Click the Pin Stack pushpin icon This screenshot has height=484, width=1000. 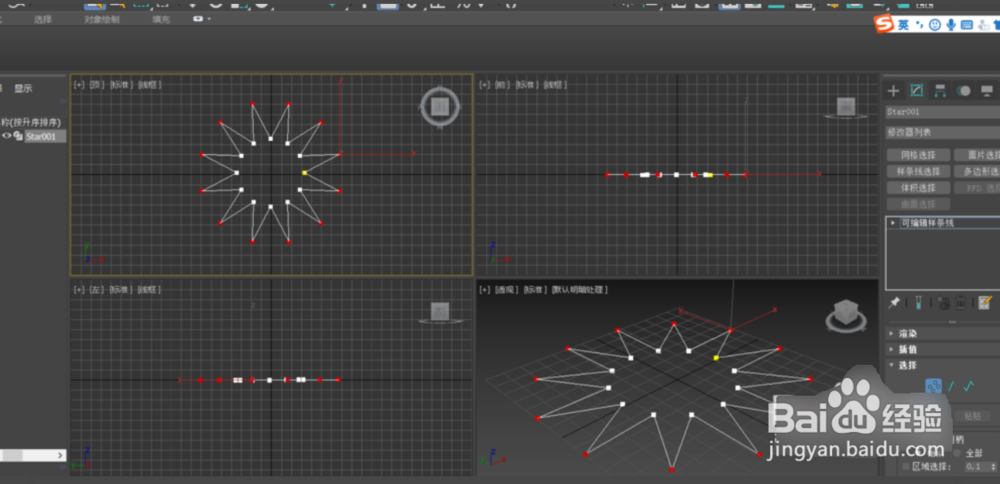click(894, 302)
